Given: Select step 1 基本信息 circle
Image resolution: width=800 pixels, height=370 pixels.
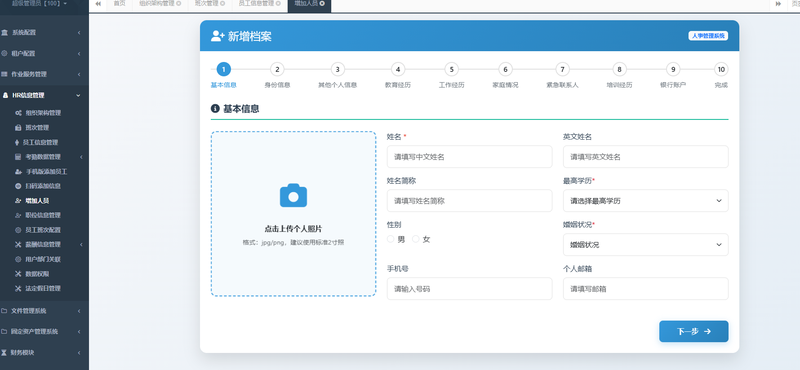Looking at the screenshot, I should pos(223,69).
